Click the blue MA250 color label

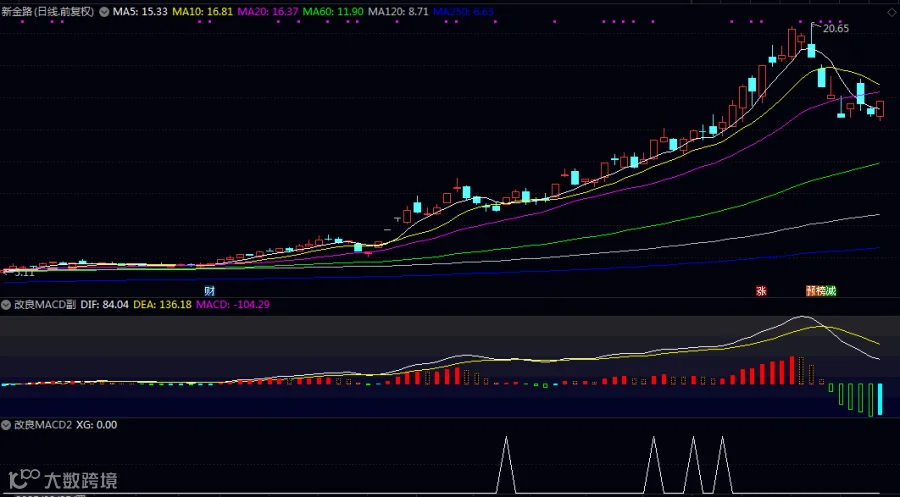pos(463,11)
